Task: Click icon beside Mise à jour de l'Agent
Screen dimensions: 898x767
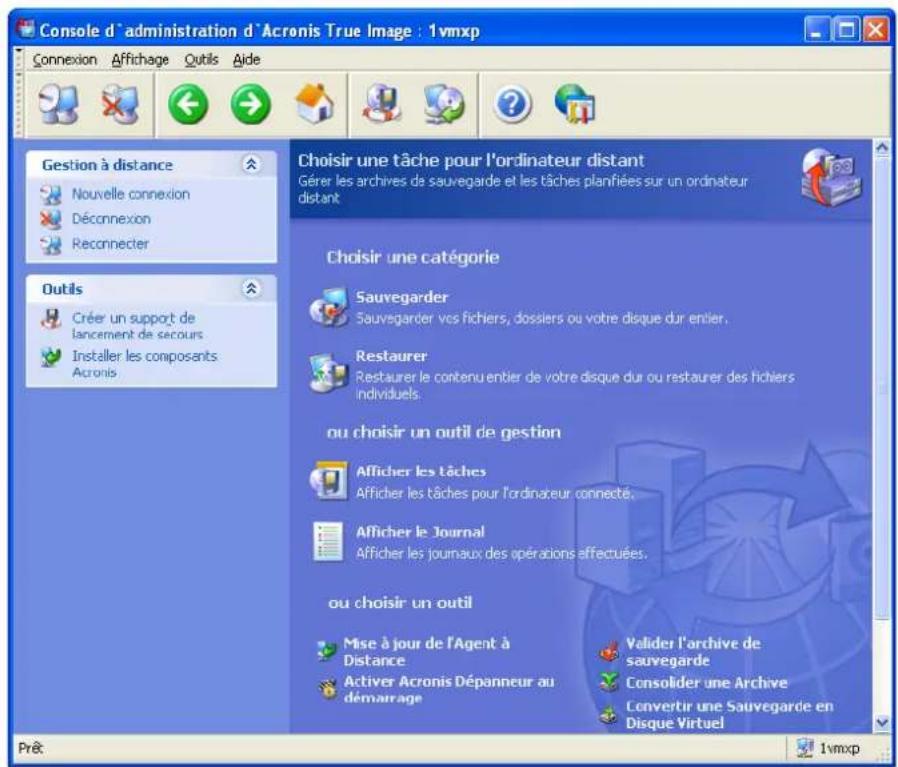Action: [327, 651]
